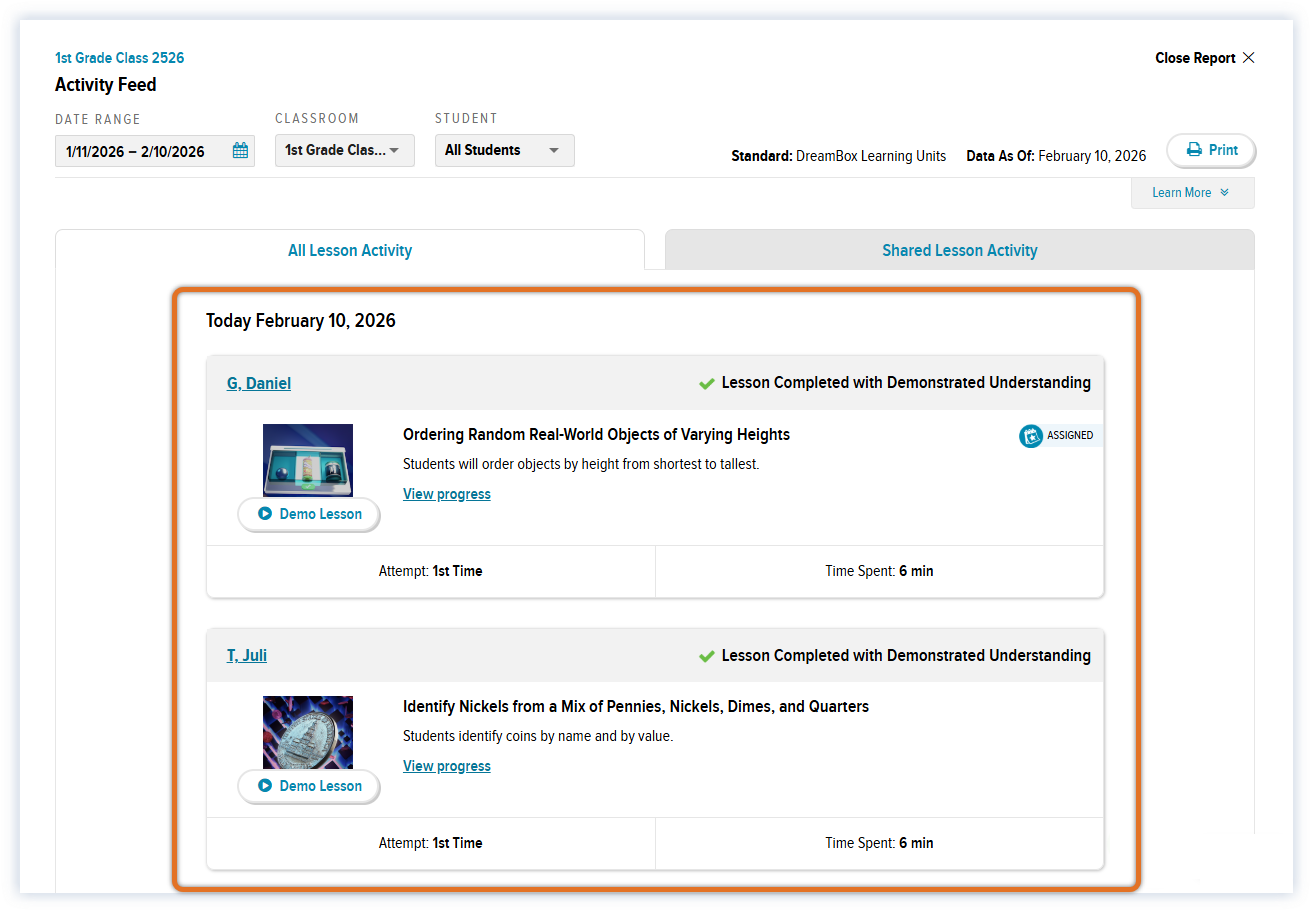Click the X icon to close the report
1313x913 pixels.
tap(1248, 58)
